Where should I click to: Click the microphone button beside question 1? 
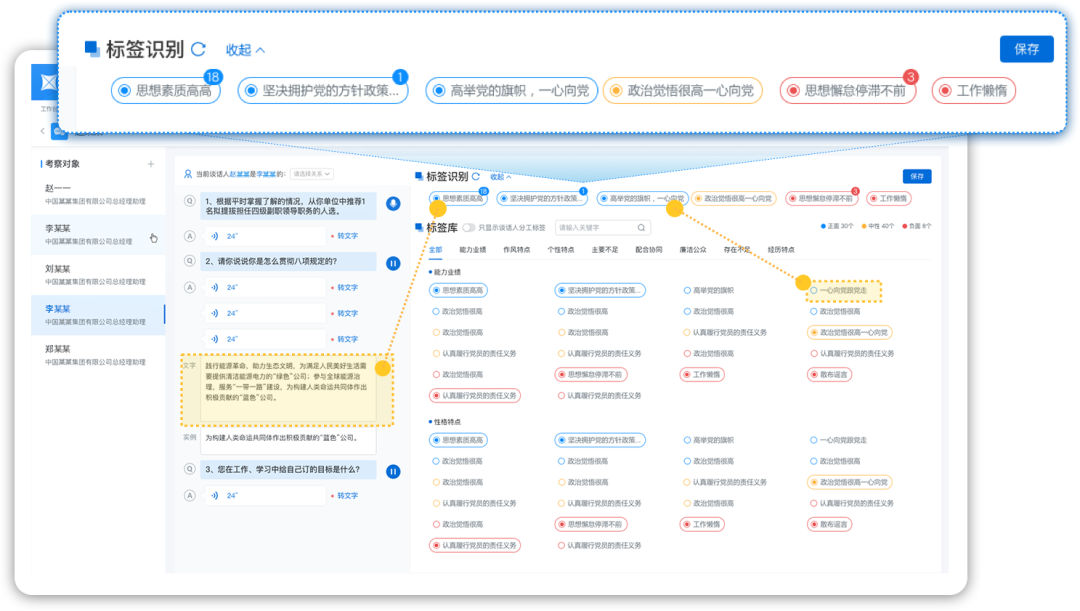pyautogui.click(x=393, y=204)
